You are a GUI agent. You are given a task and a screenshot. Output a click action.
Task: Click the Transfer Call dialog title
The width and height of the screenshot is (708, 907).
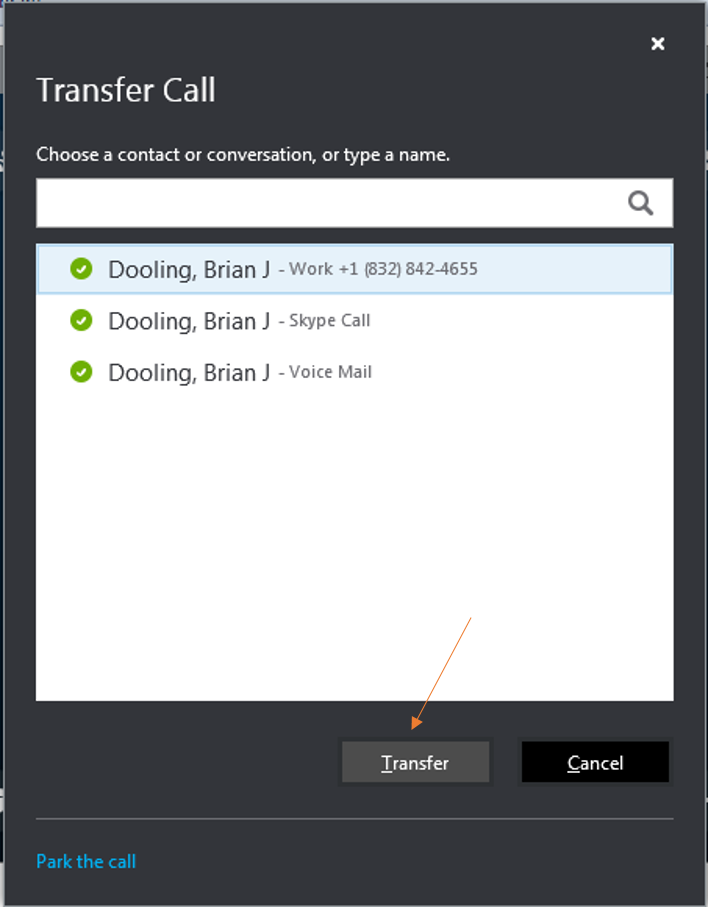pos(126,90)
